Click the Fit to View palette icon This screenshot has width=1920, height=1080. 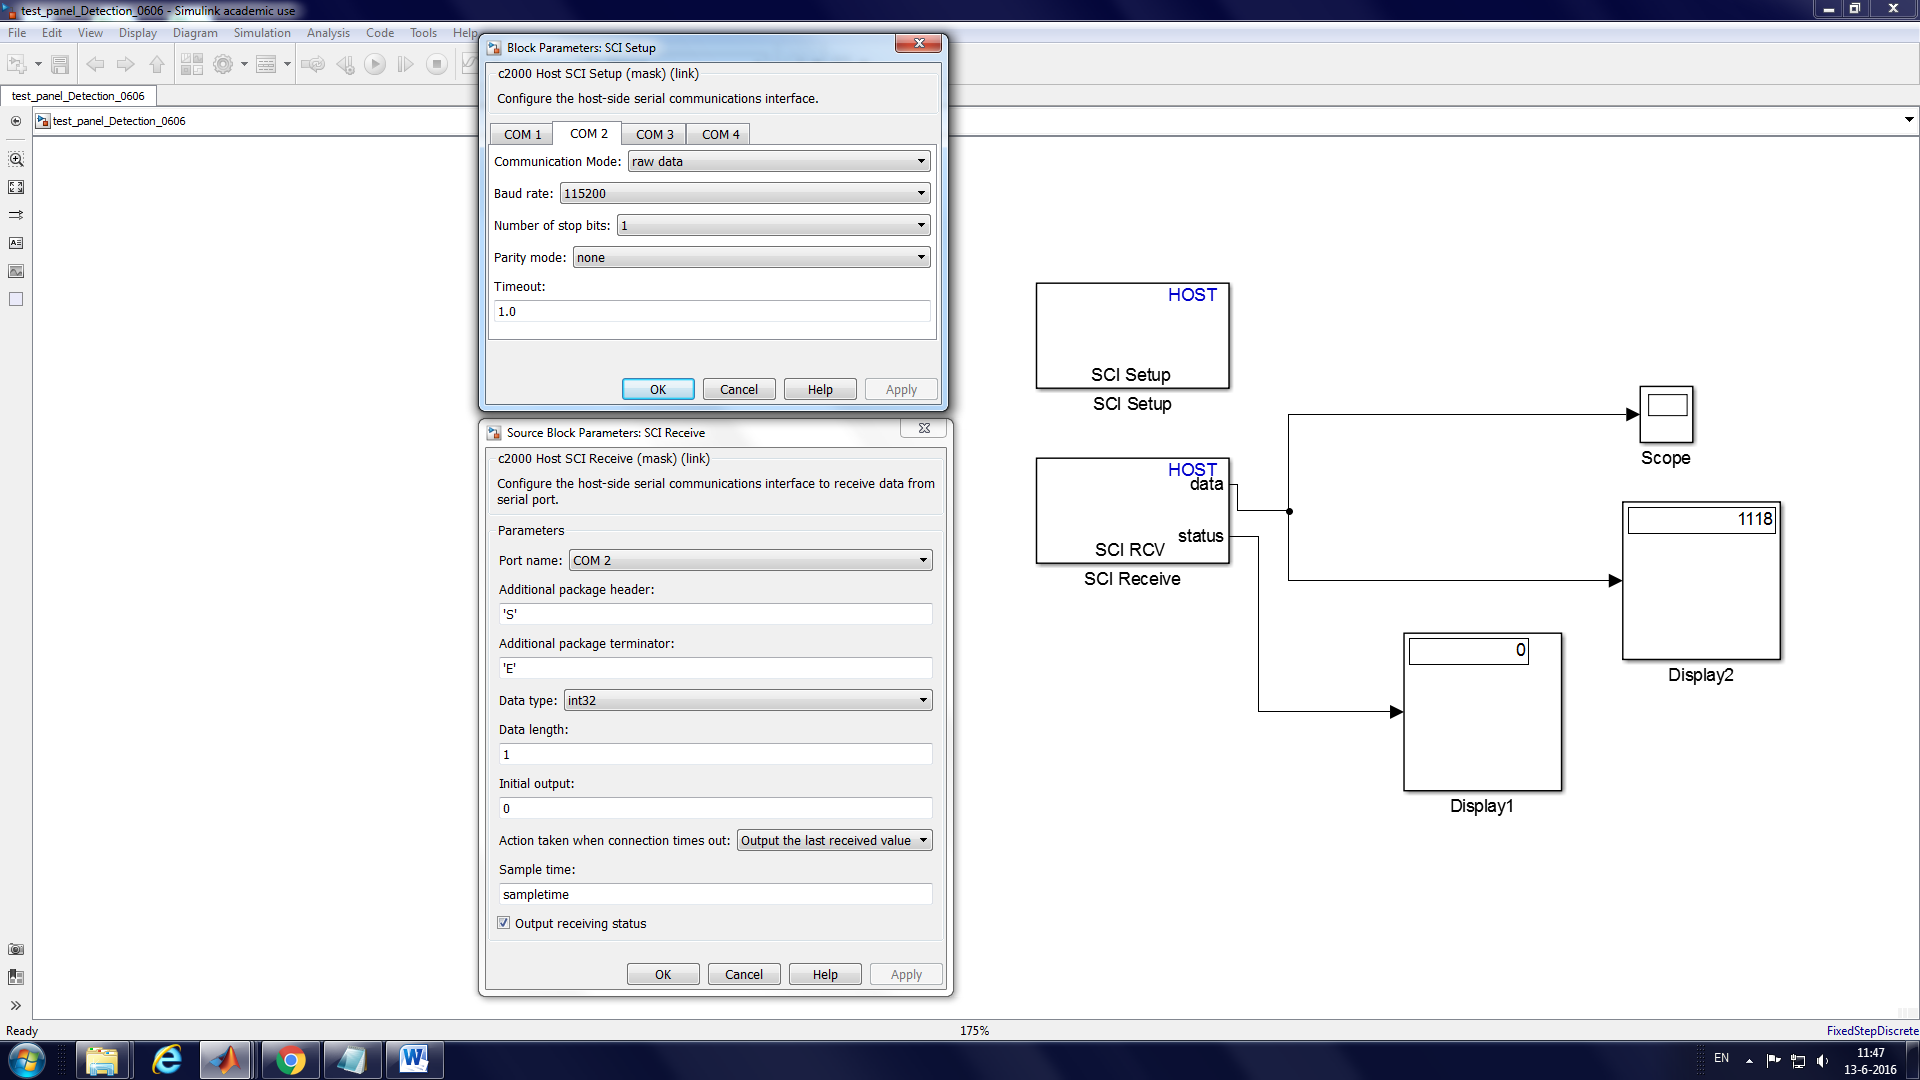pos(16,188)
